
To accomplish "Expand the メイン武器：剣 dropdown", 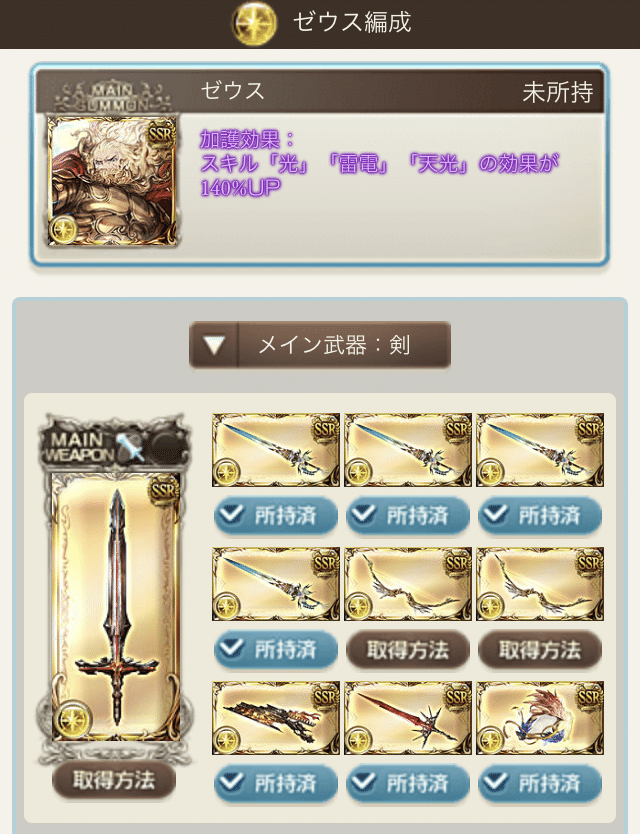I will pos(320,345).
